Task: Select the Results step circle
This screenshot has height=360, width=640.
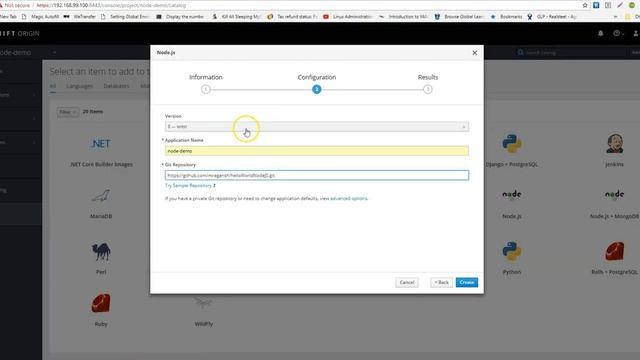Action: (x=428, y=89)
